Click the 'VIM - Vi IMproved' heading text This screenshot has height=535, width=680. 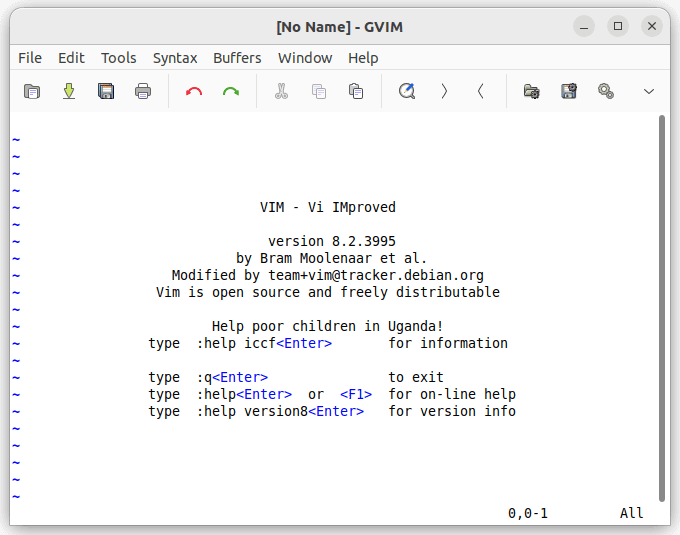(328, 207)
